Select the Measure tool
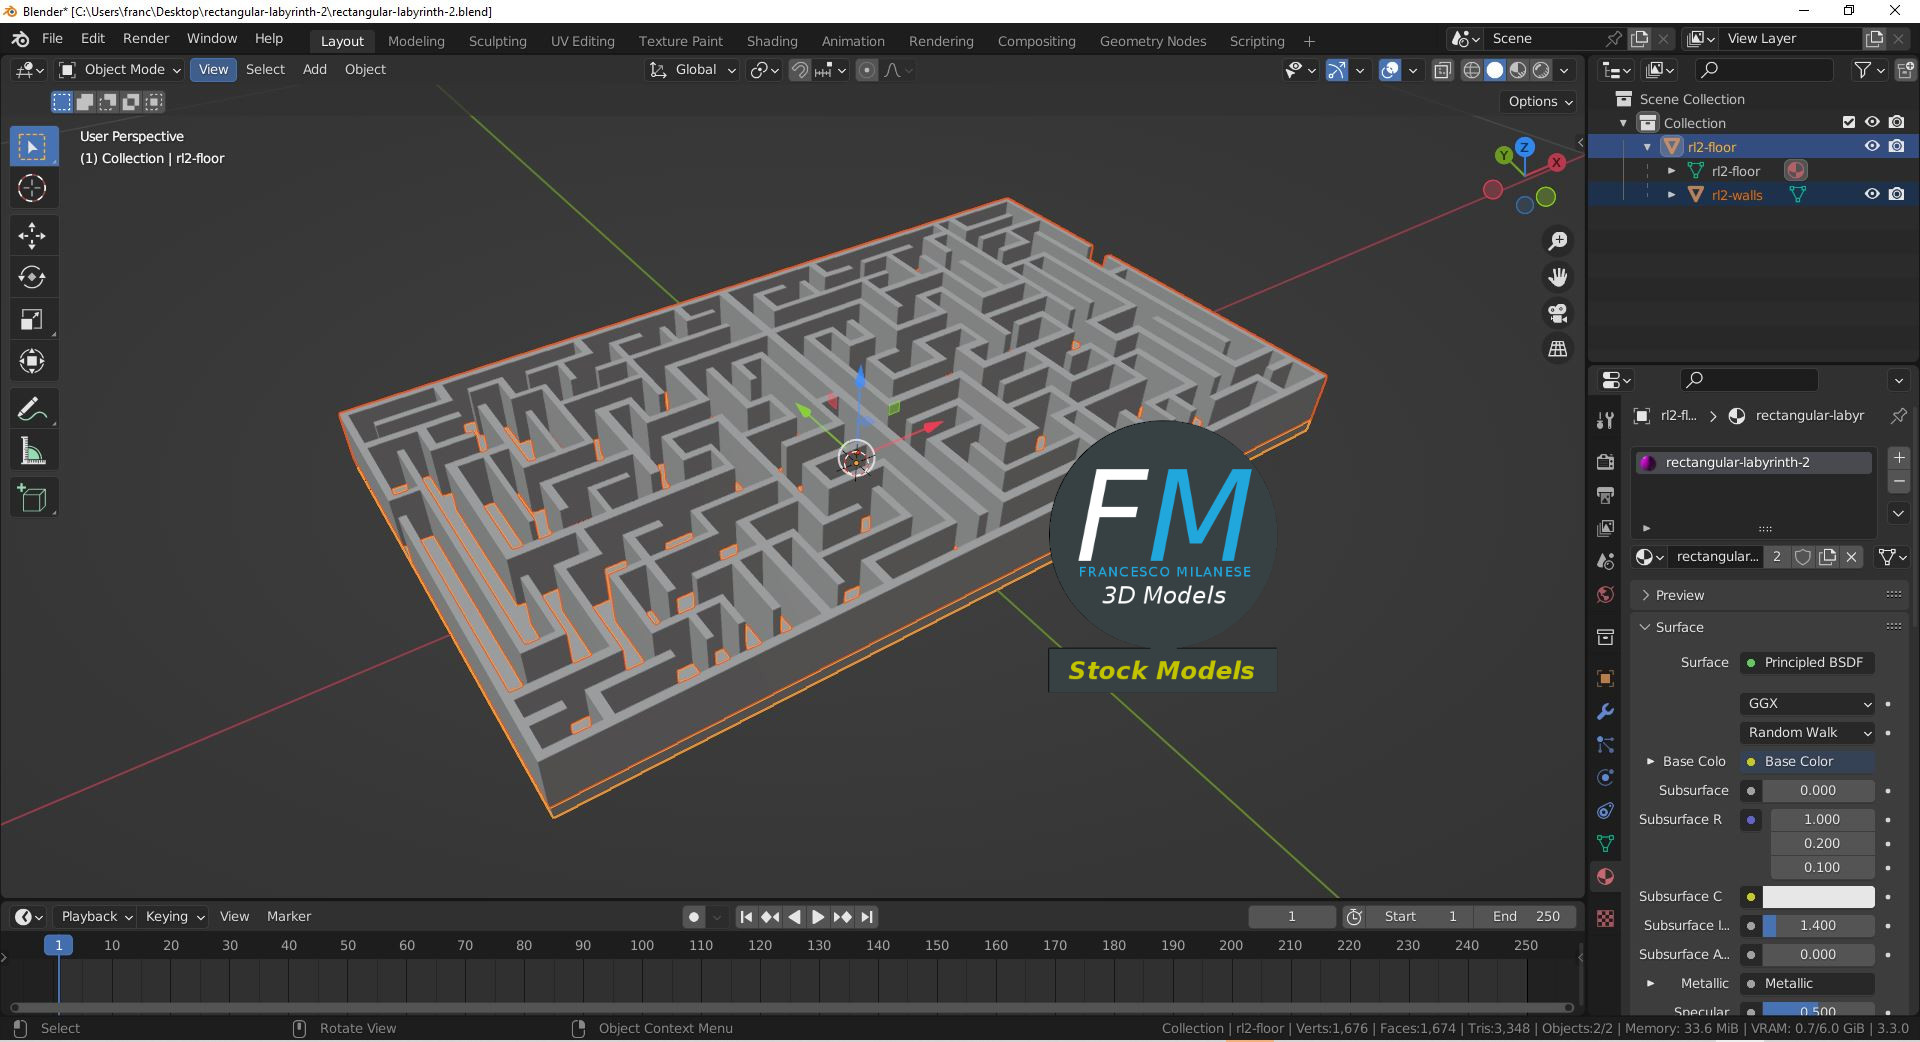Viewport: 1920px width, 1042px height. tap(33, 450)
